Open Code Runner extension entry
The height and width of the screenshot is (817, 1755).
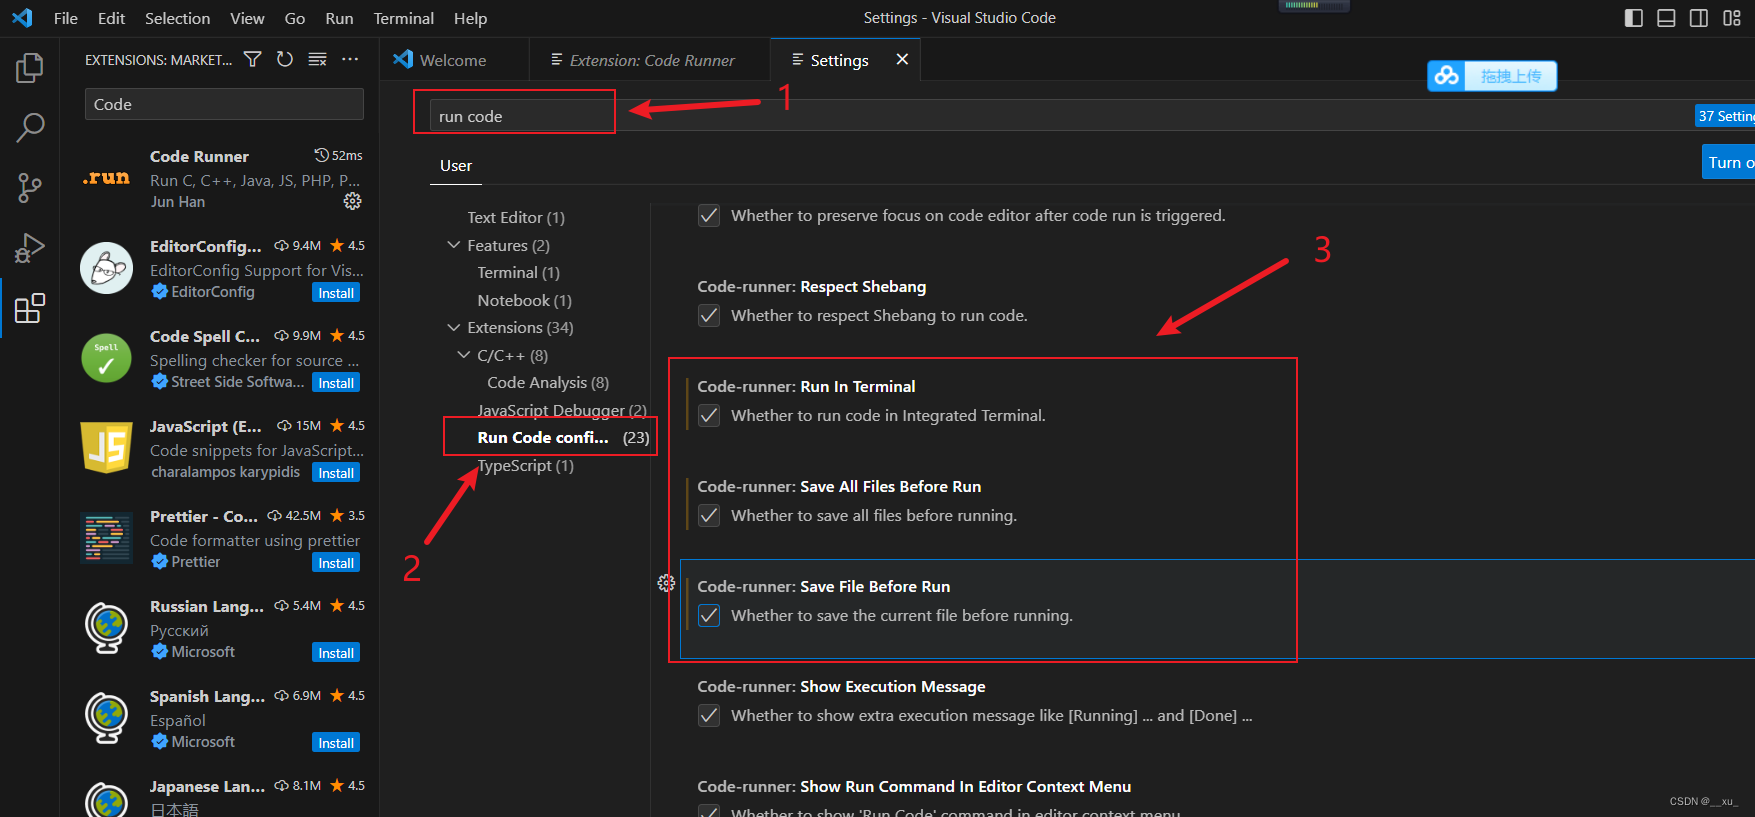[x=221, y=178]
